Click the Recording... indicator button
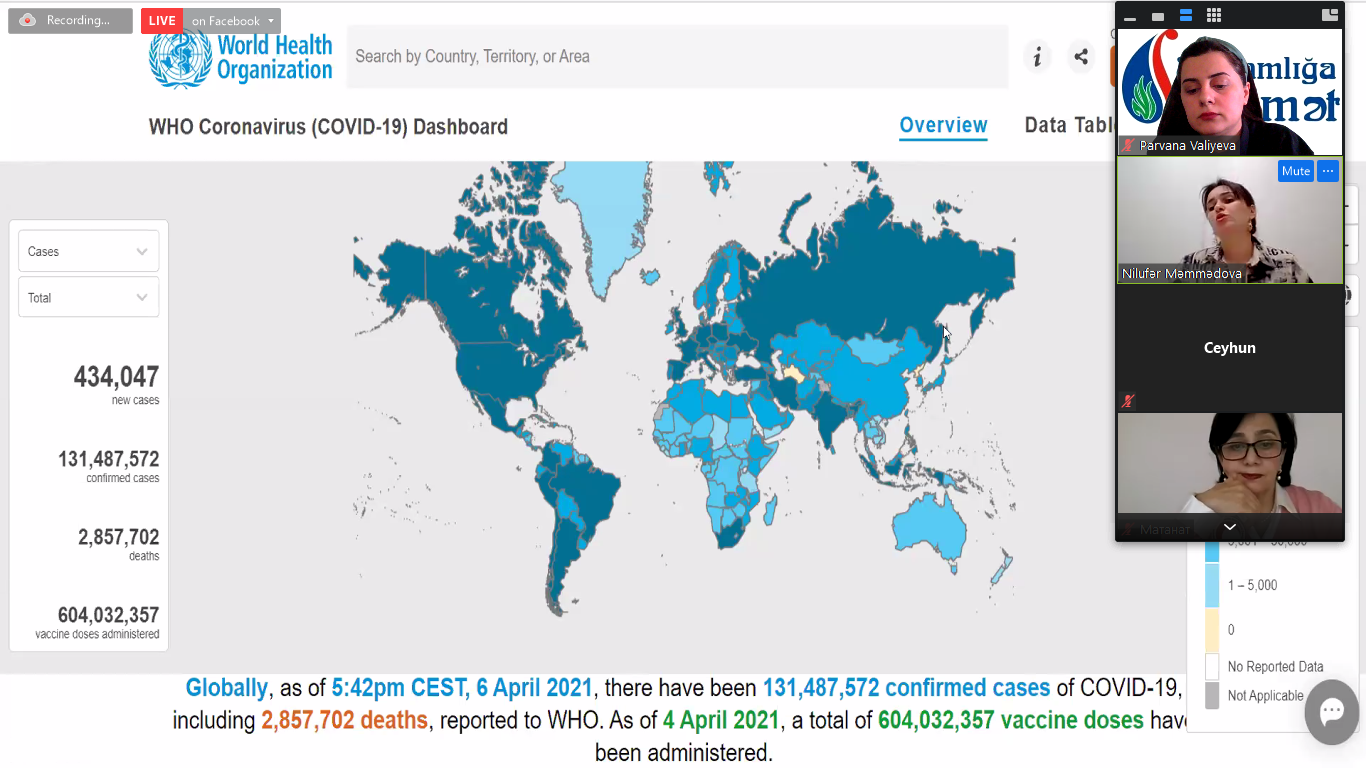Viewport: 1366px width, 768px height. pyautogui.click(x=70, y=21)
